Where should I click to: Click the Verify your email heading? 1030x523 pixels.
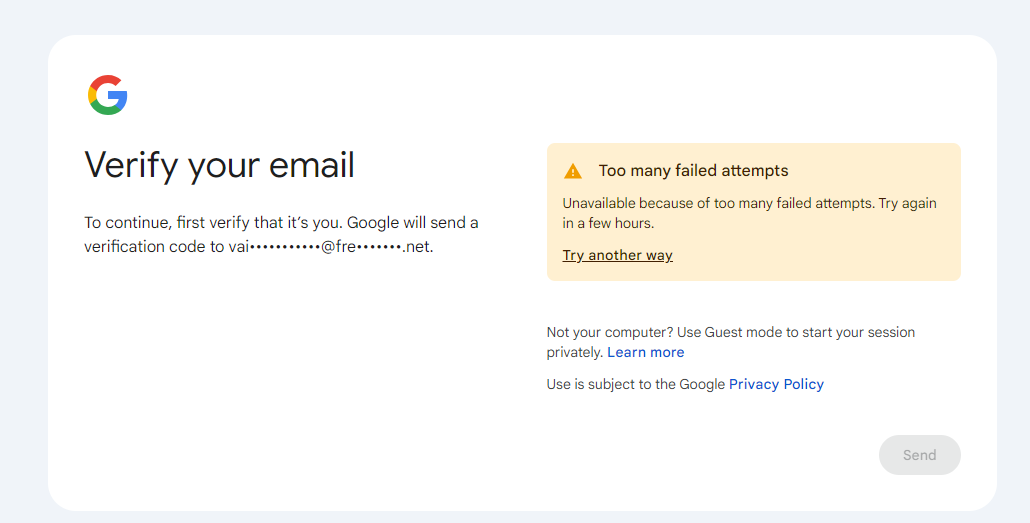(x=219, y=165)
